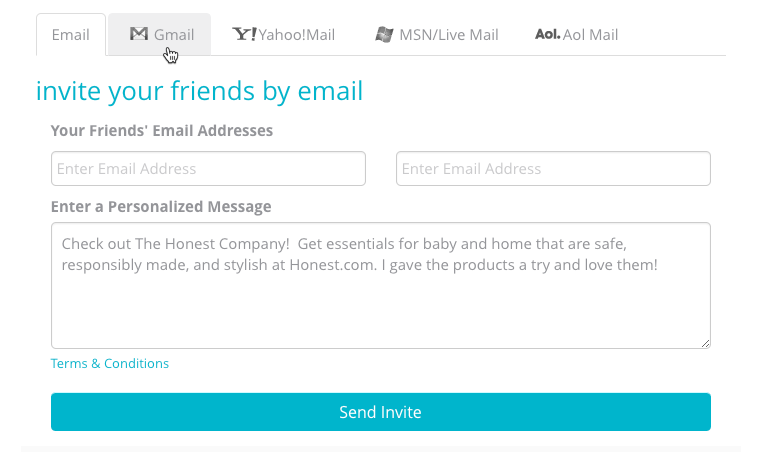Click the 'invite your friends by email' heading
Screen dimensions: 761x452
pos(199,91)
